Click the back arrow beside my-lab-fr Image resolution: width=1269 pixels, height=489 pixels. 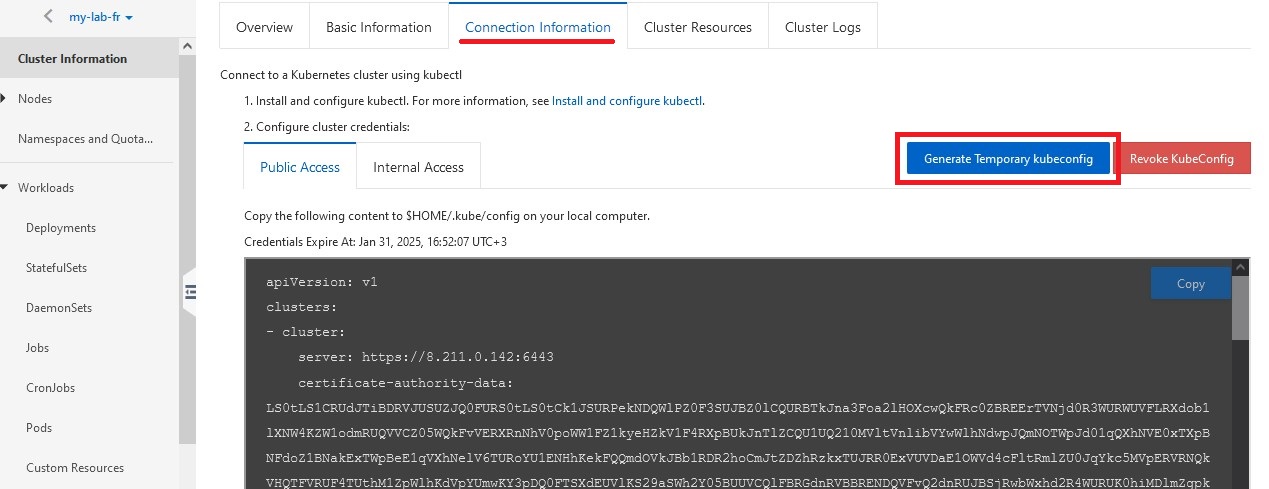[48, 17]
